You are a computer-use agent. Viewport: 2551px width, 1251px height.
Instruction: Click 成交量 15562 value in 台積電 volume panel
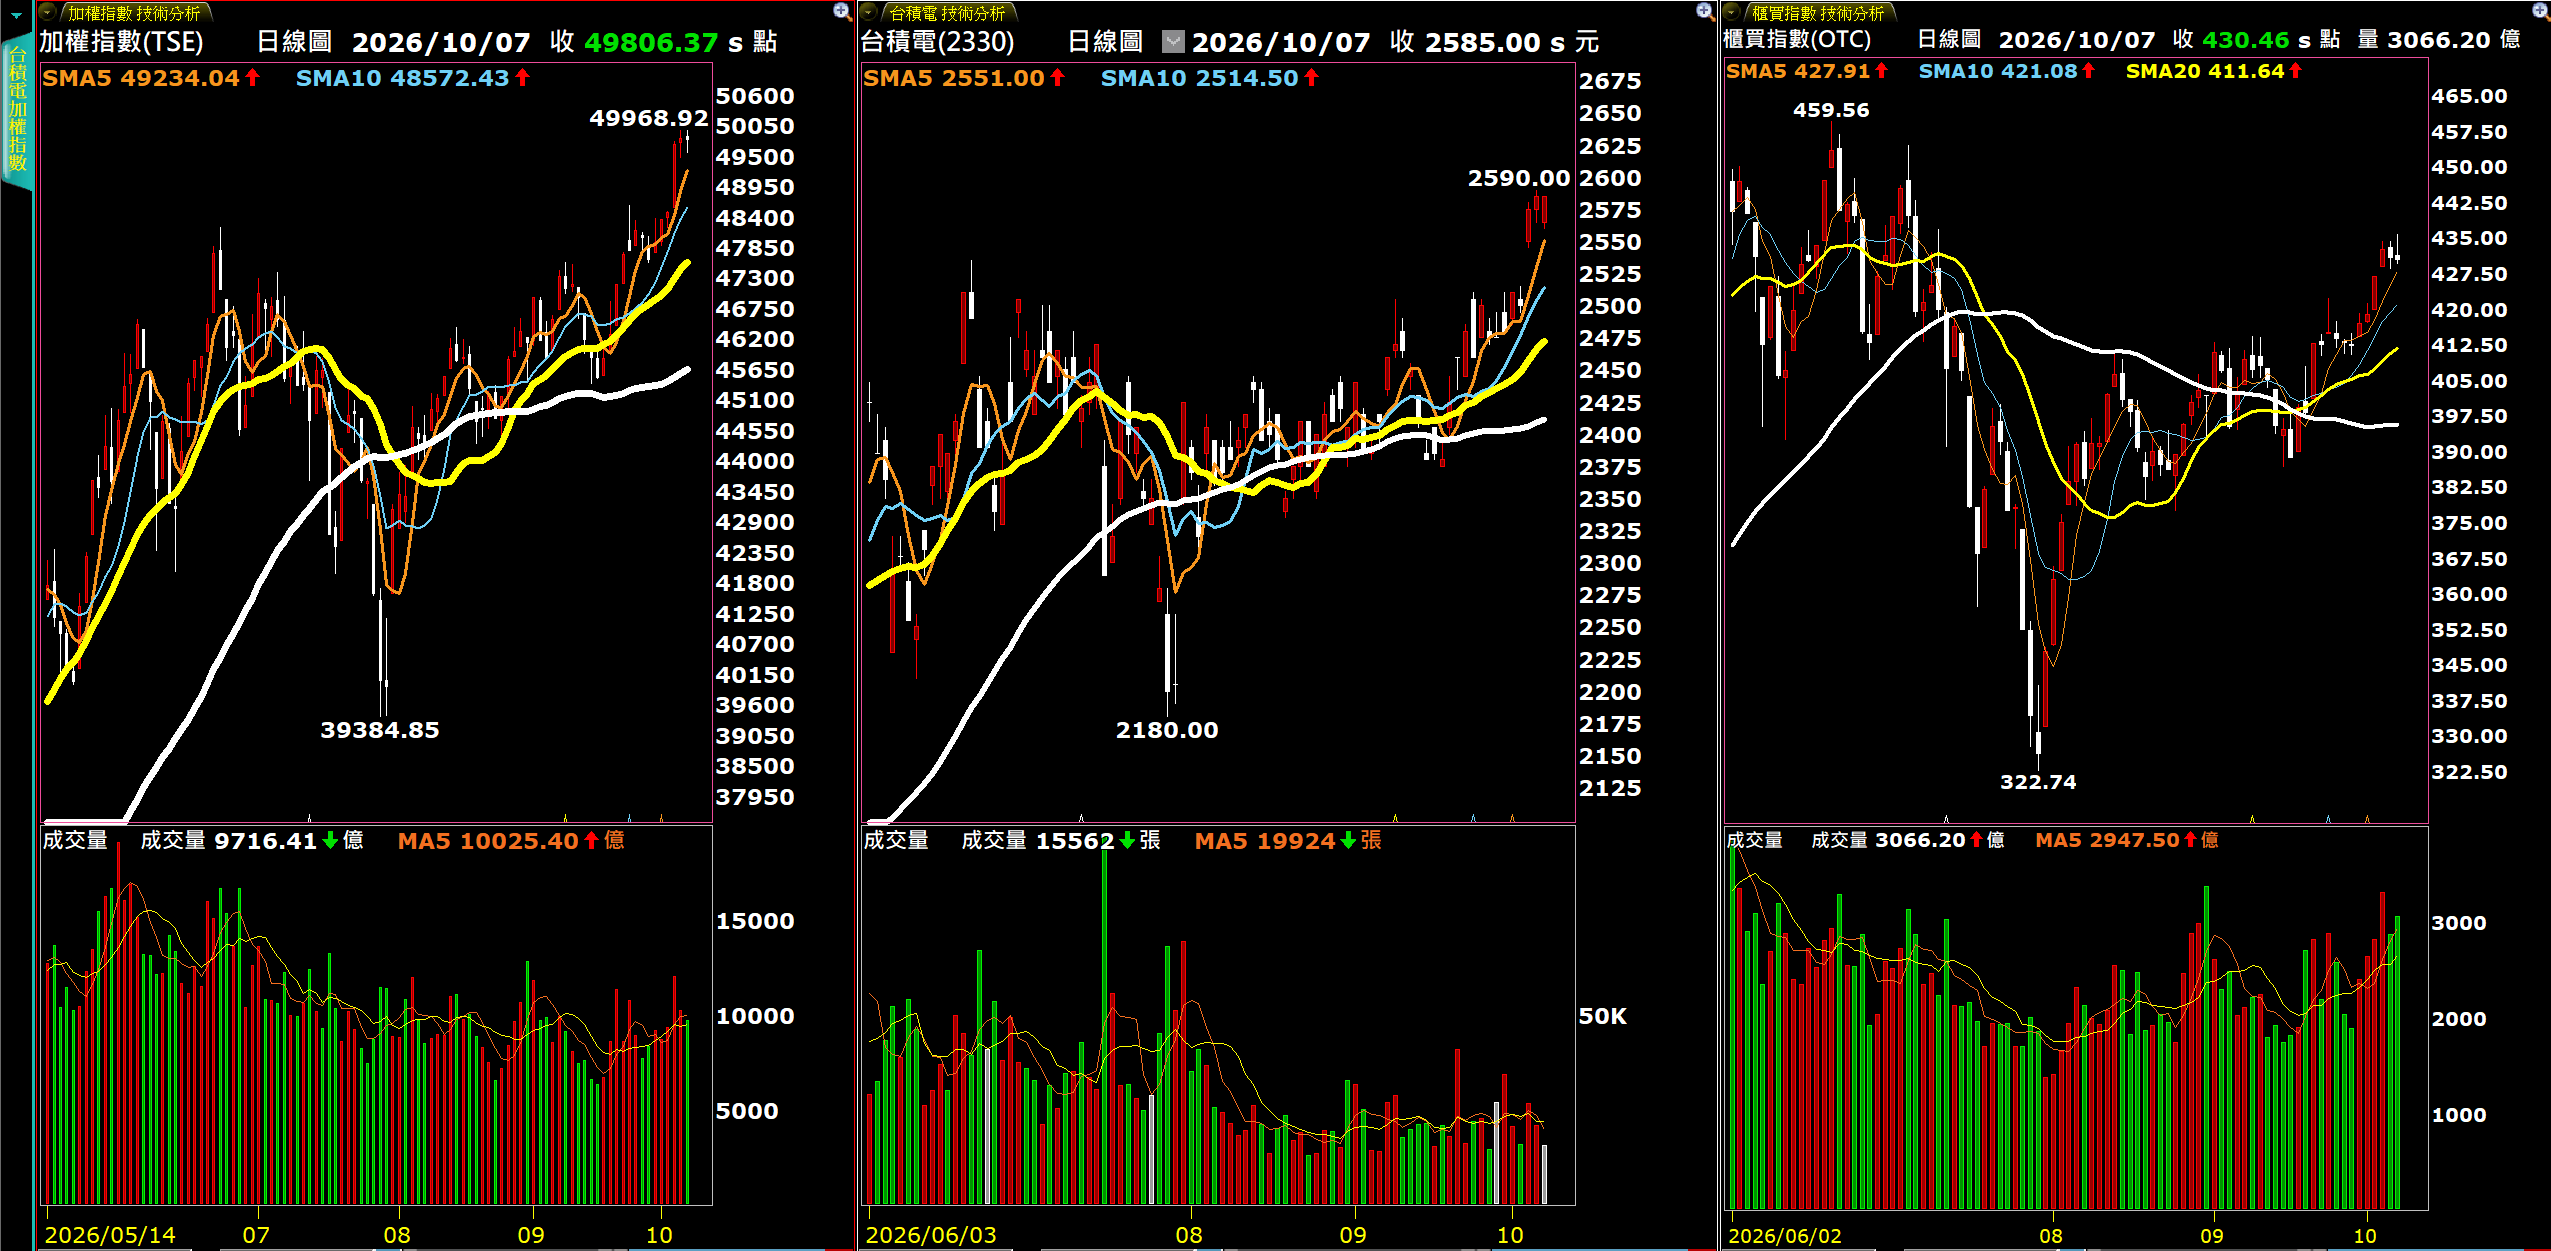[1061, 841]
